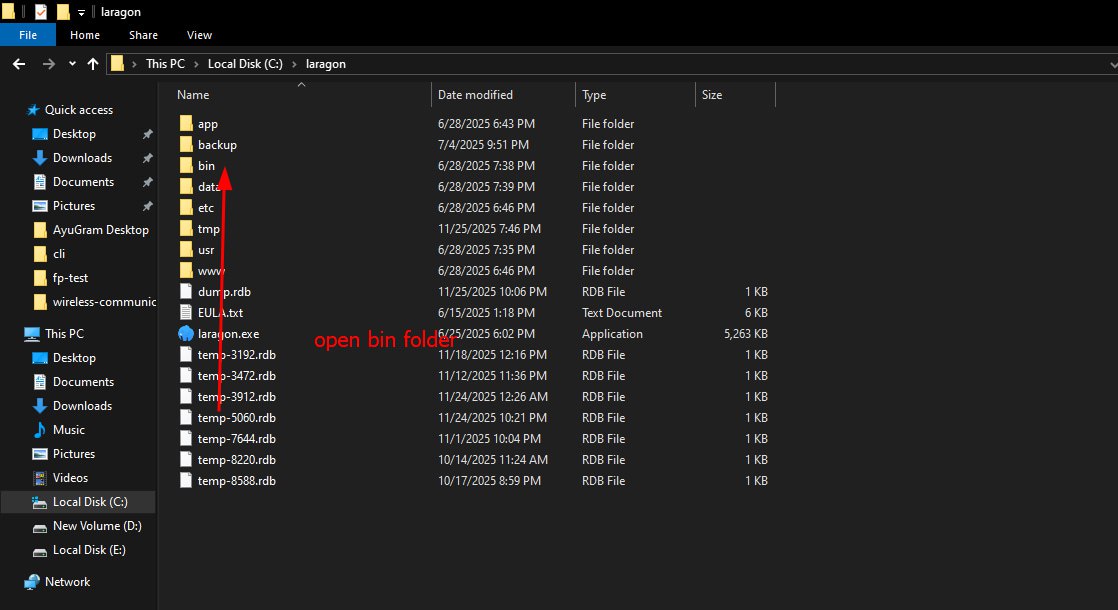Select file temp-3472.rdb
Image resolution: width=1118 pixels, height=610 pixels.
(x=237, y=376)
